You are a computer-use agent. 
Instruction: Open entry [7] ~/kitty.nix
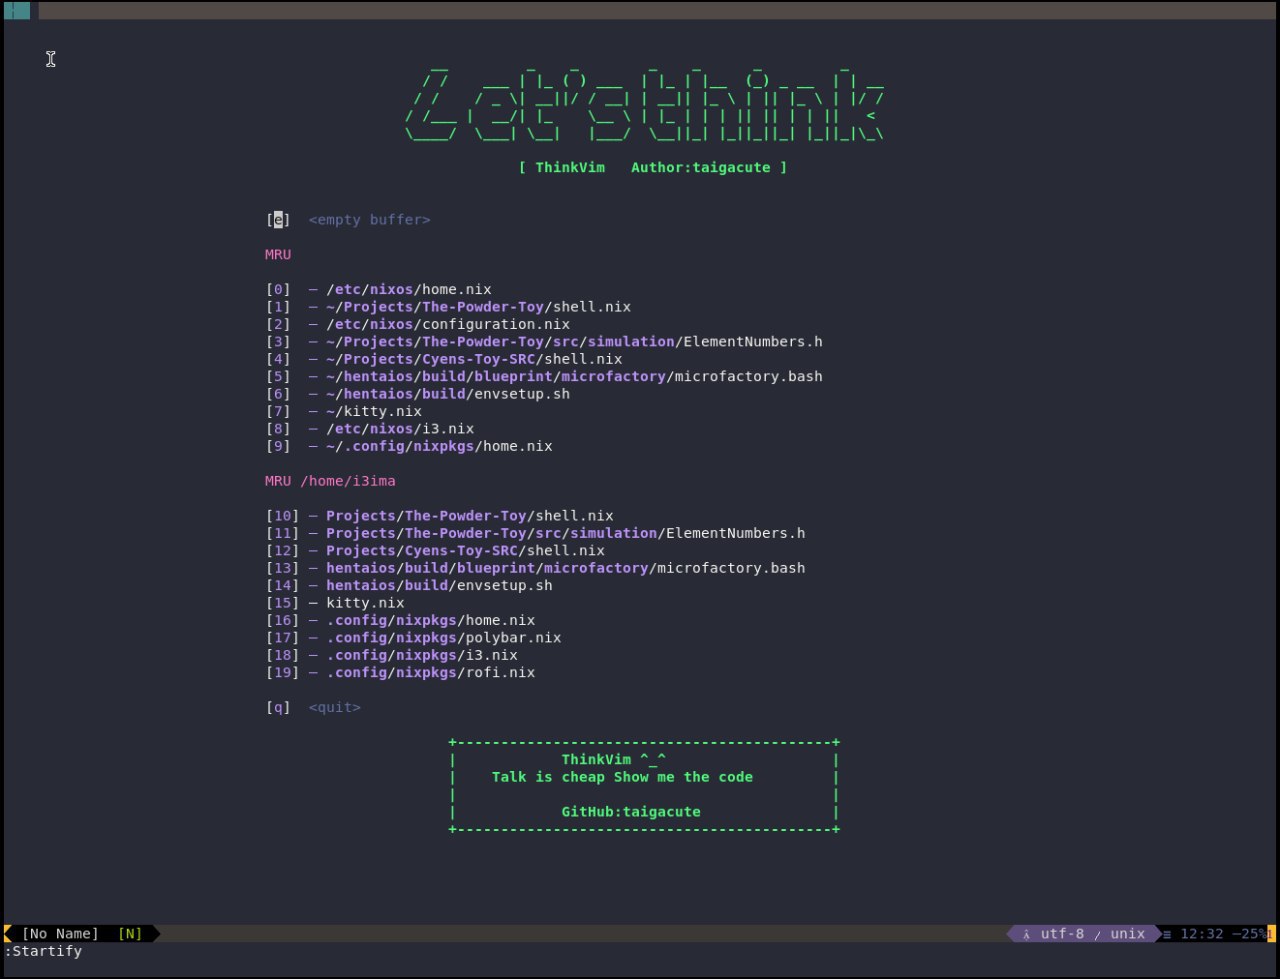pos(344,412)
